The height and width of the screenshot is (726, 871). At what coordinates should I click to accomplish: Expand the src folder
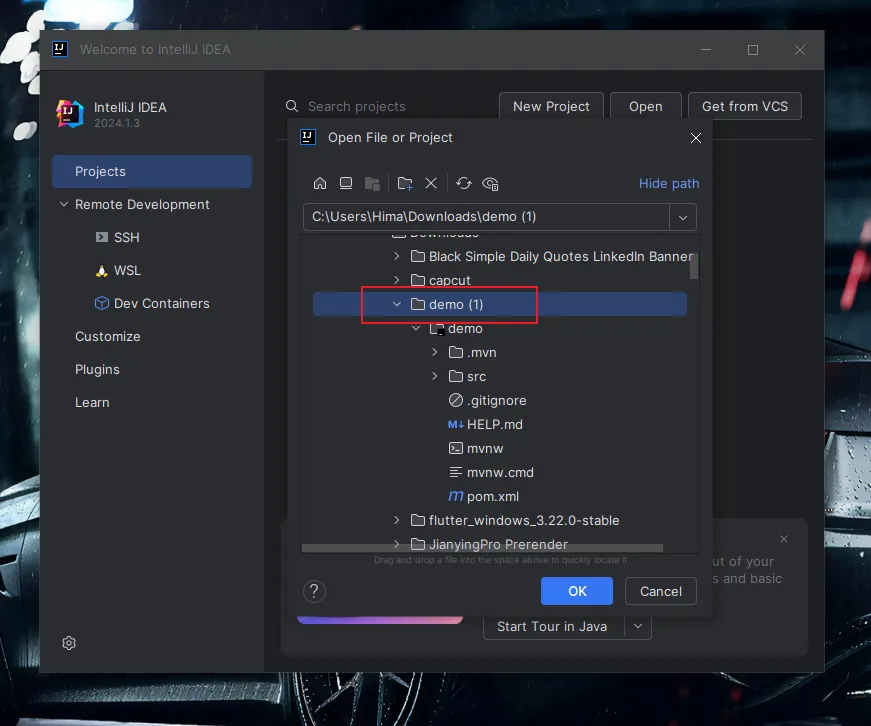tap(433, 376)
